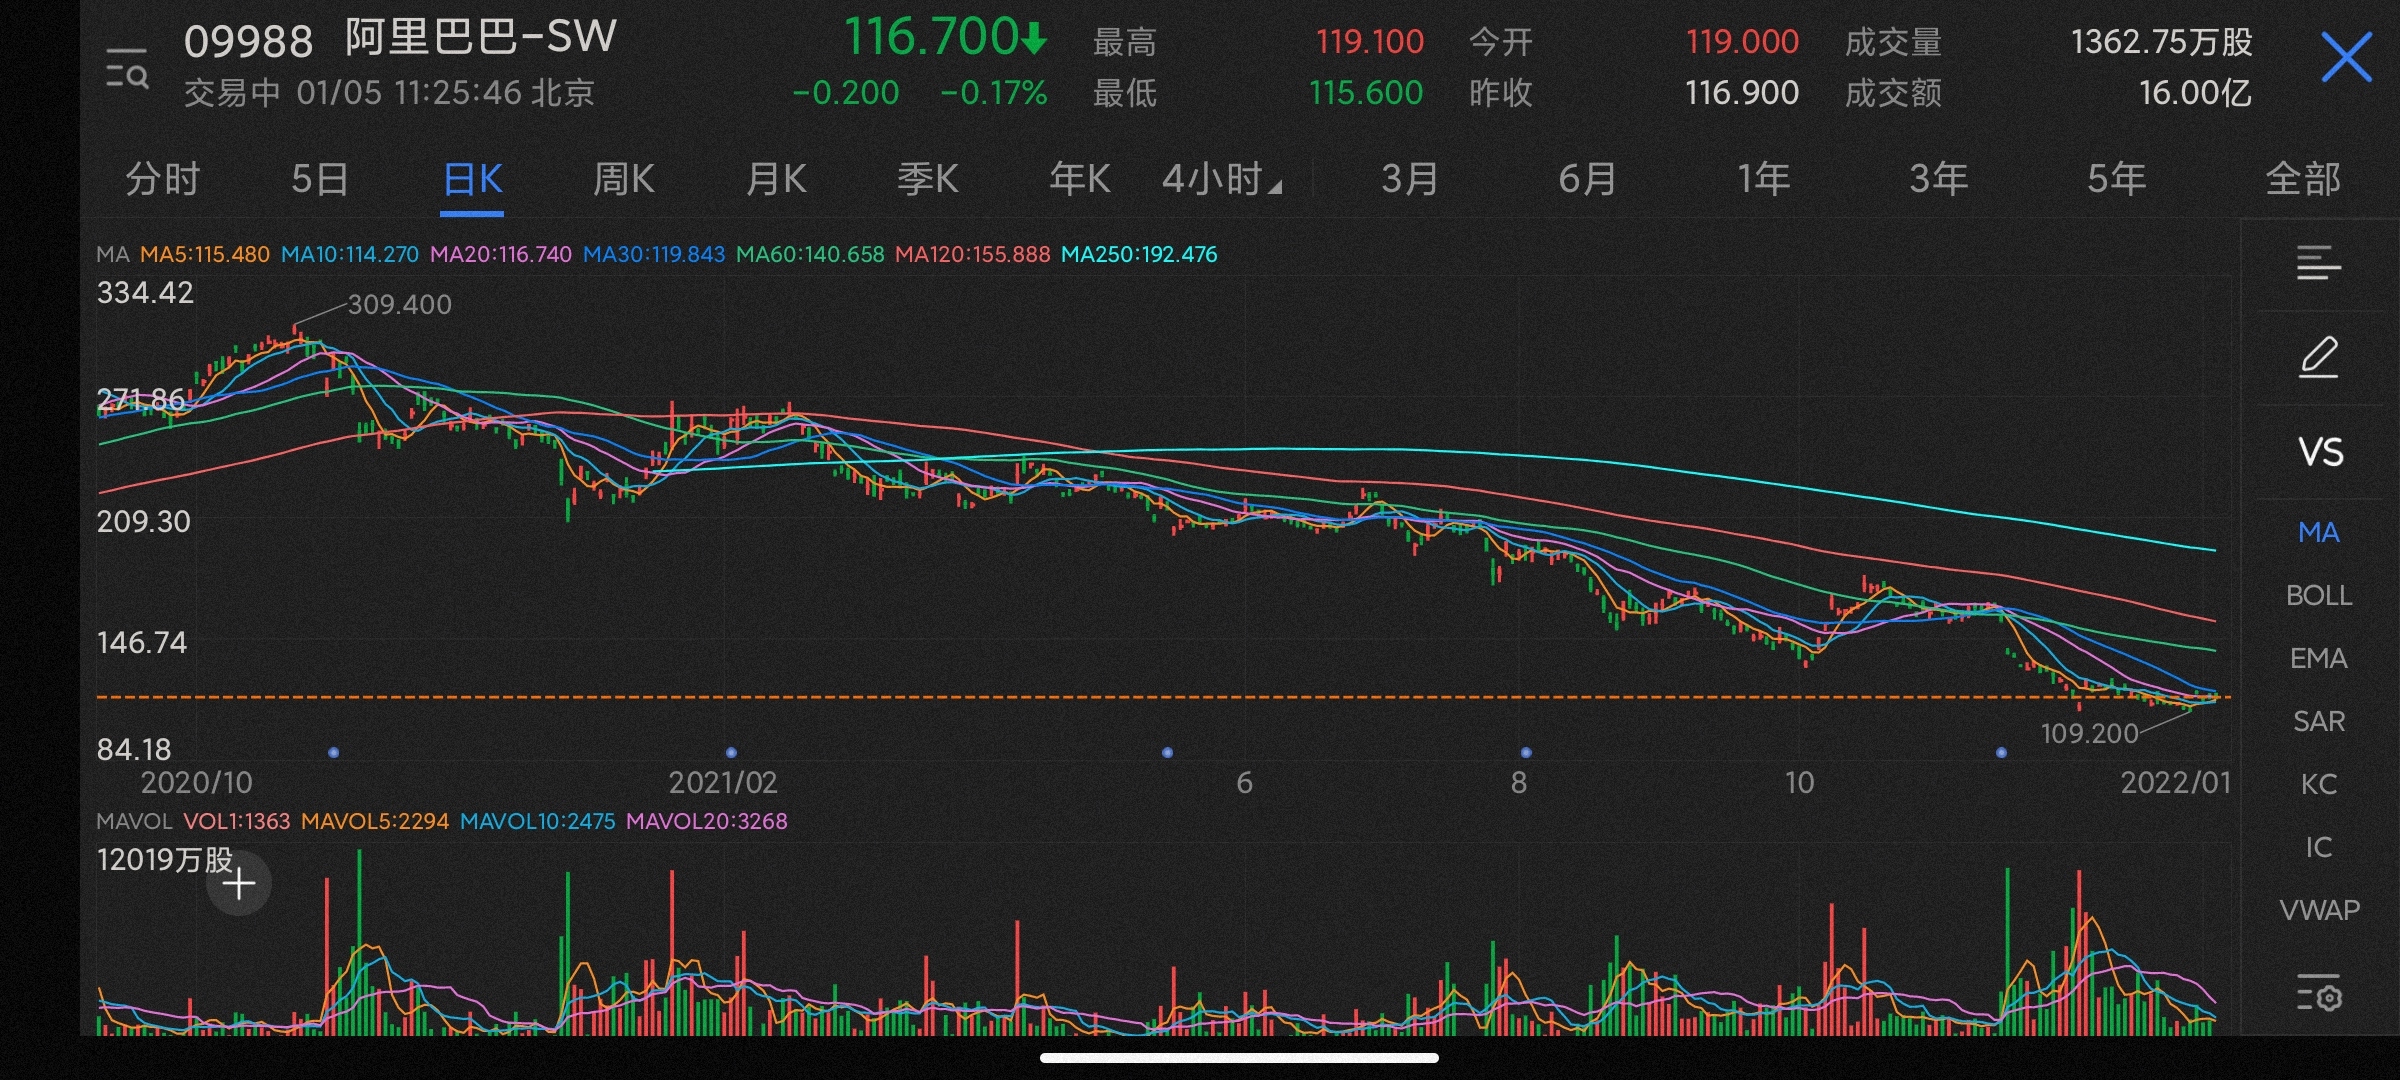Enable the IC indicator
Screen dimensions: 2400x1080
(2318, 847)
